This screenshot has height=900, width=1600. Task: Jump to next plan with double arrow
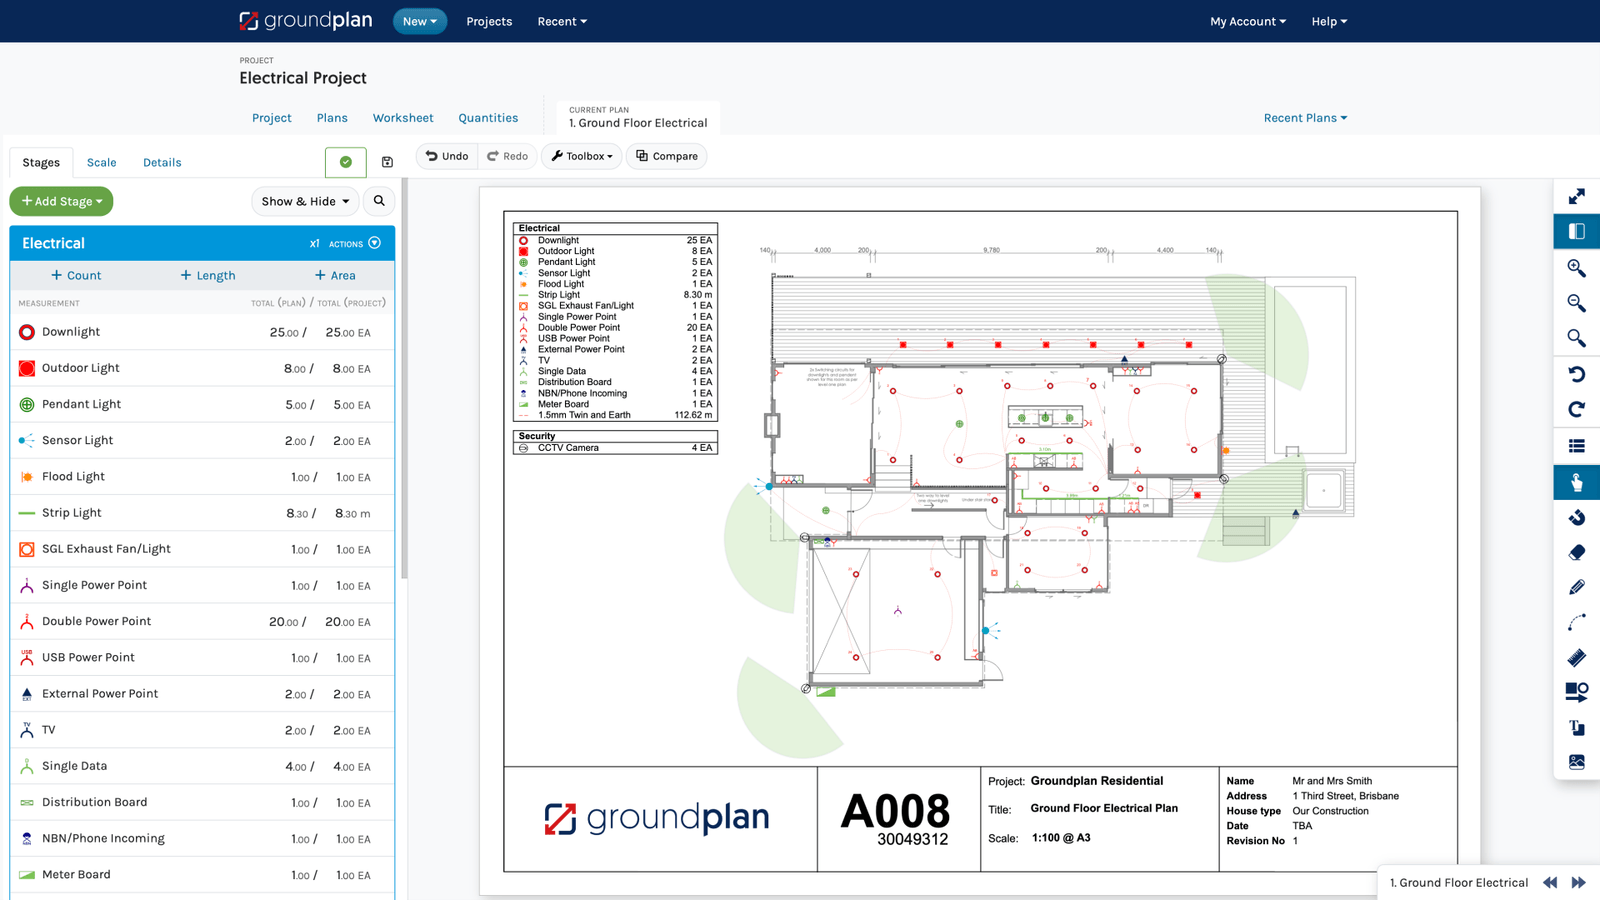(x=1578, y=883)
